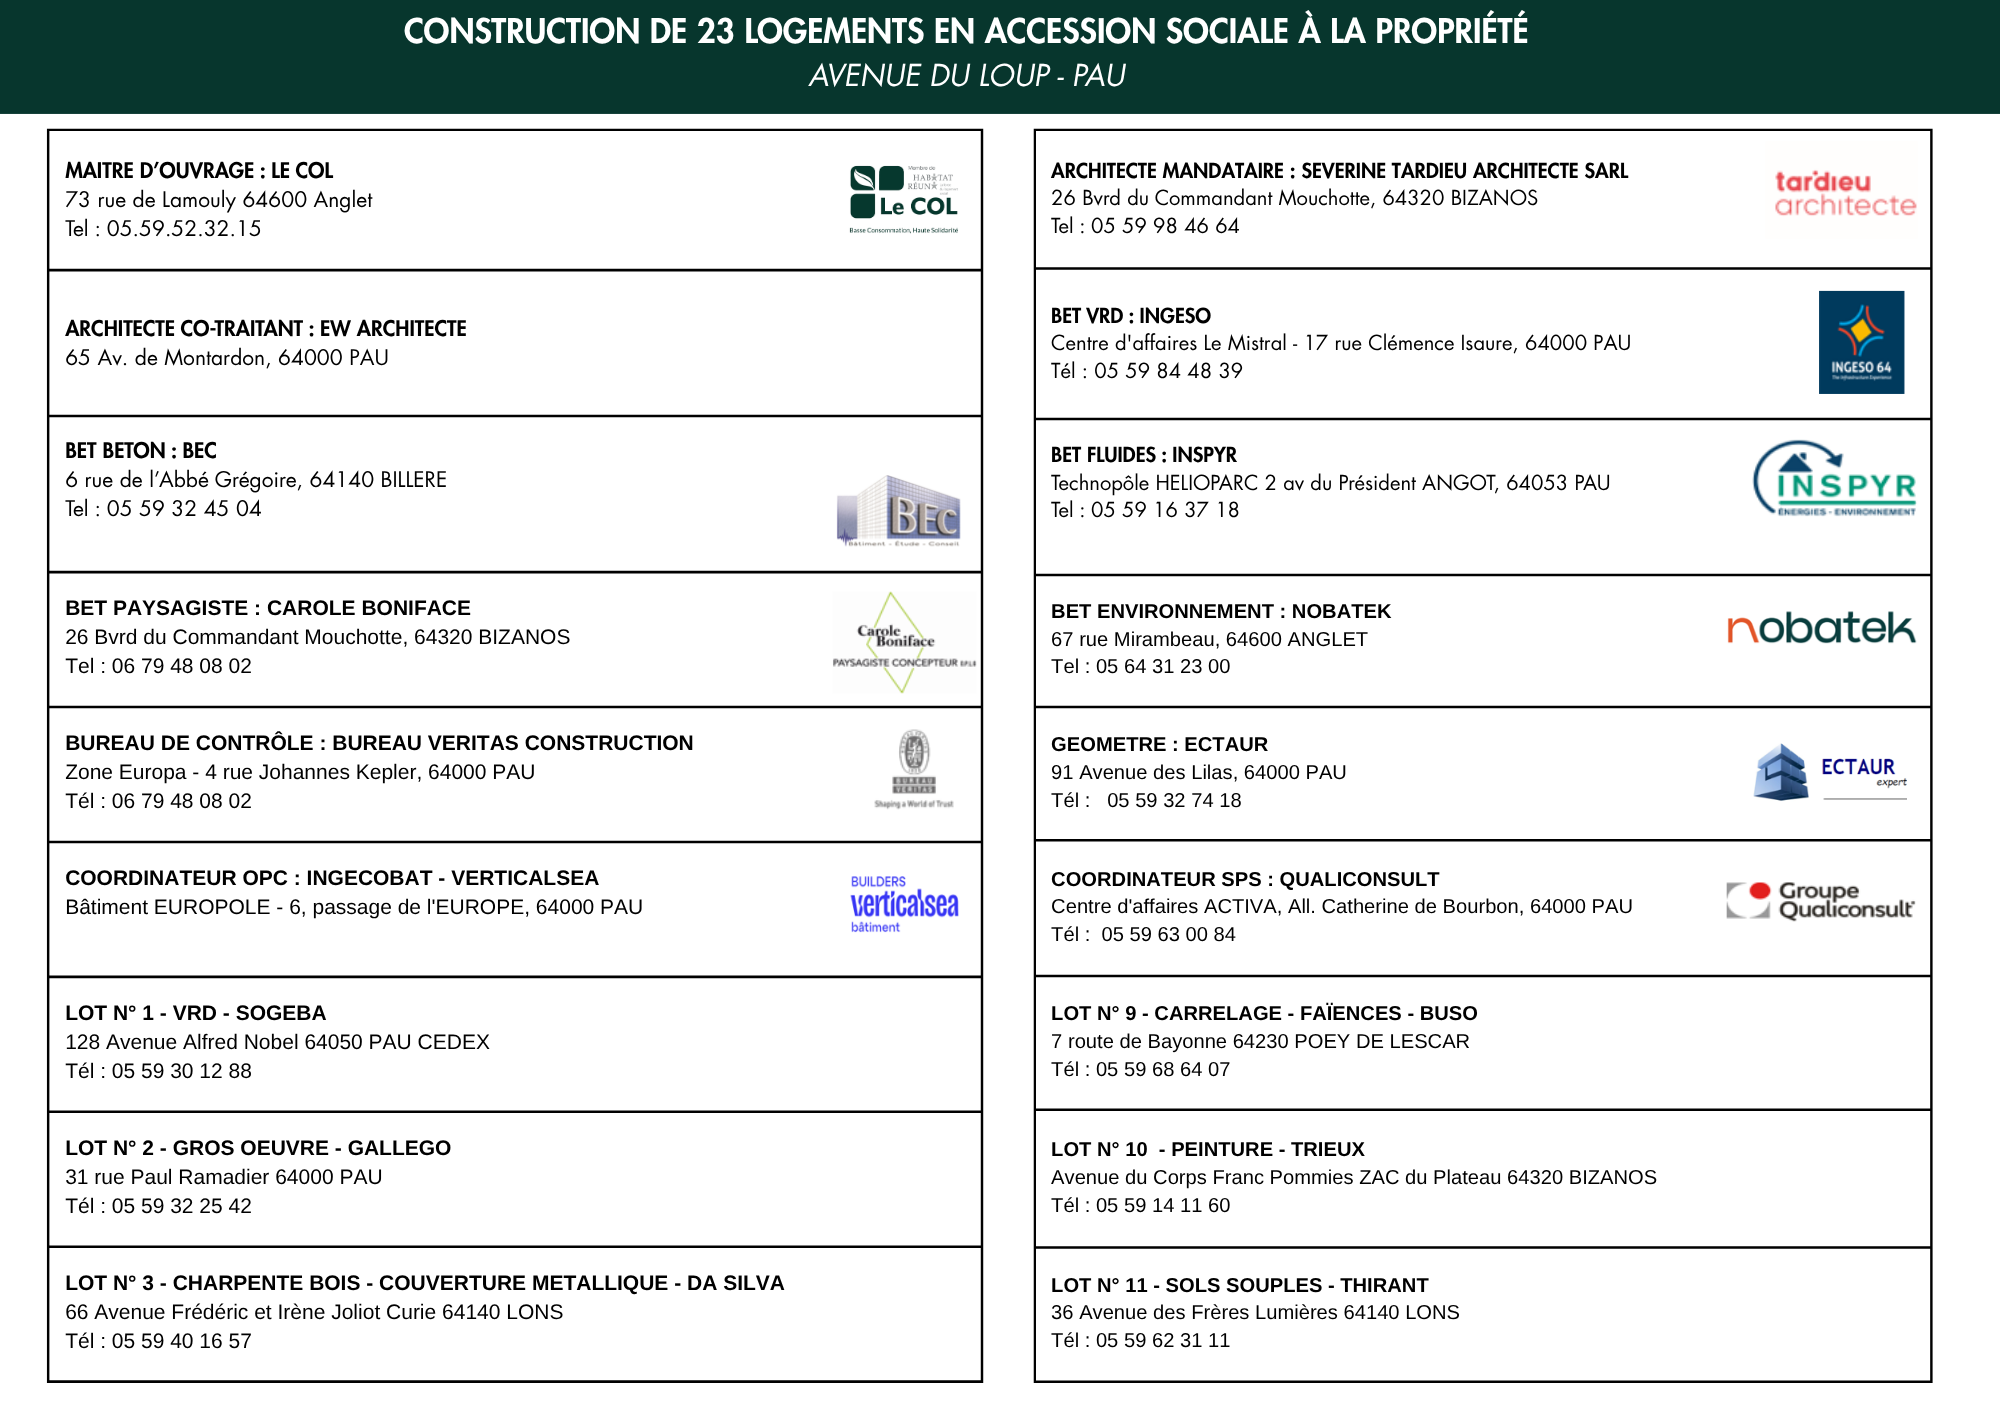
Task: Click heading "LOT N° 1 - VRD - SOGEBA"
Action: tap(196, 1013)
